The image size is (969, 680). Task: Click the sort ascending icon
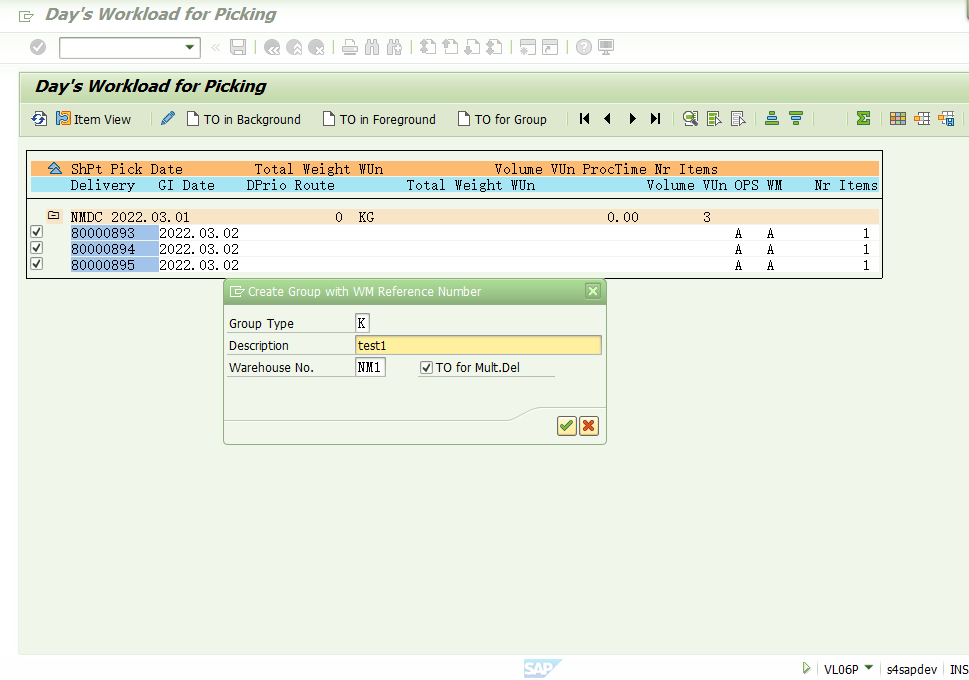coord(770,118)
